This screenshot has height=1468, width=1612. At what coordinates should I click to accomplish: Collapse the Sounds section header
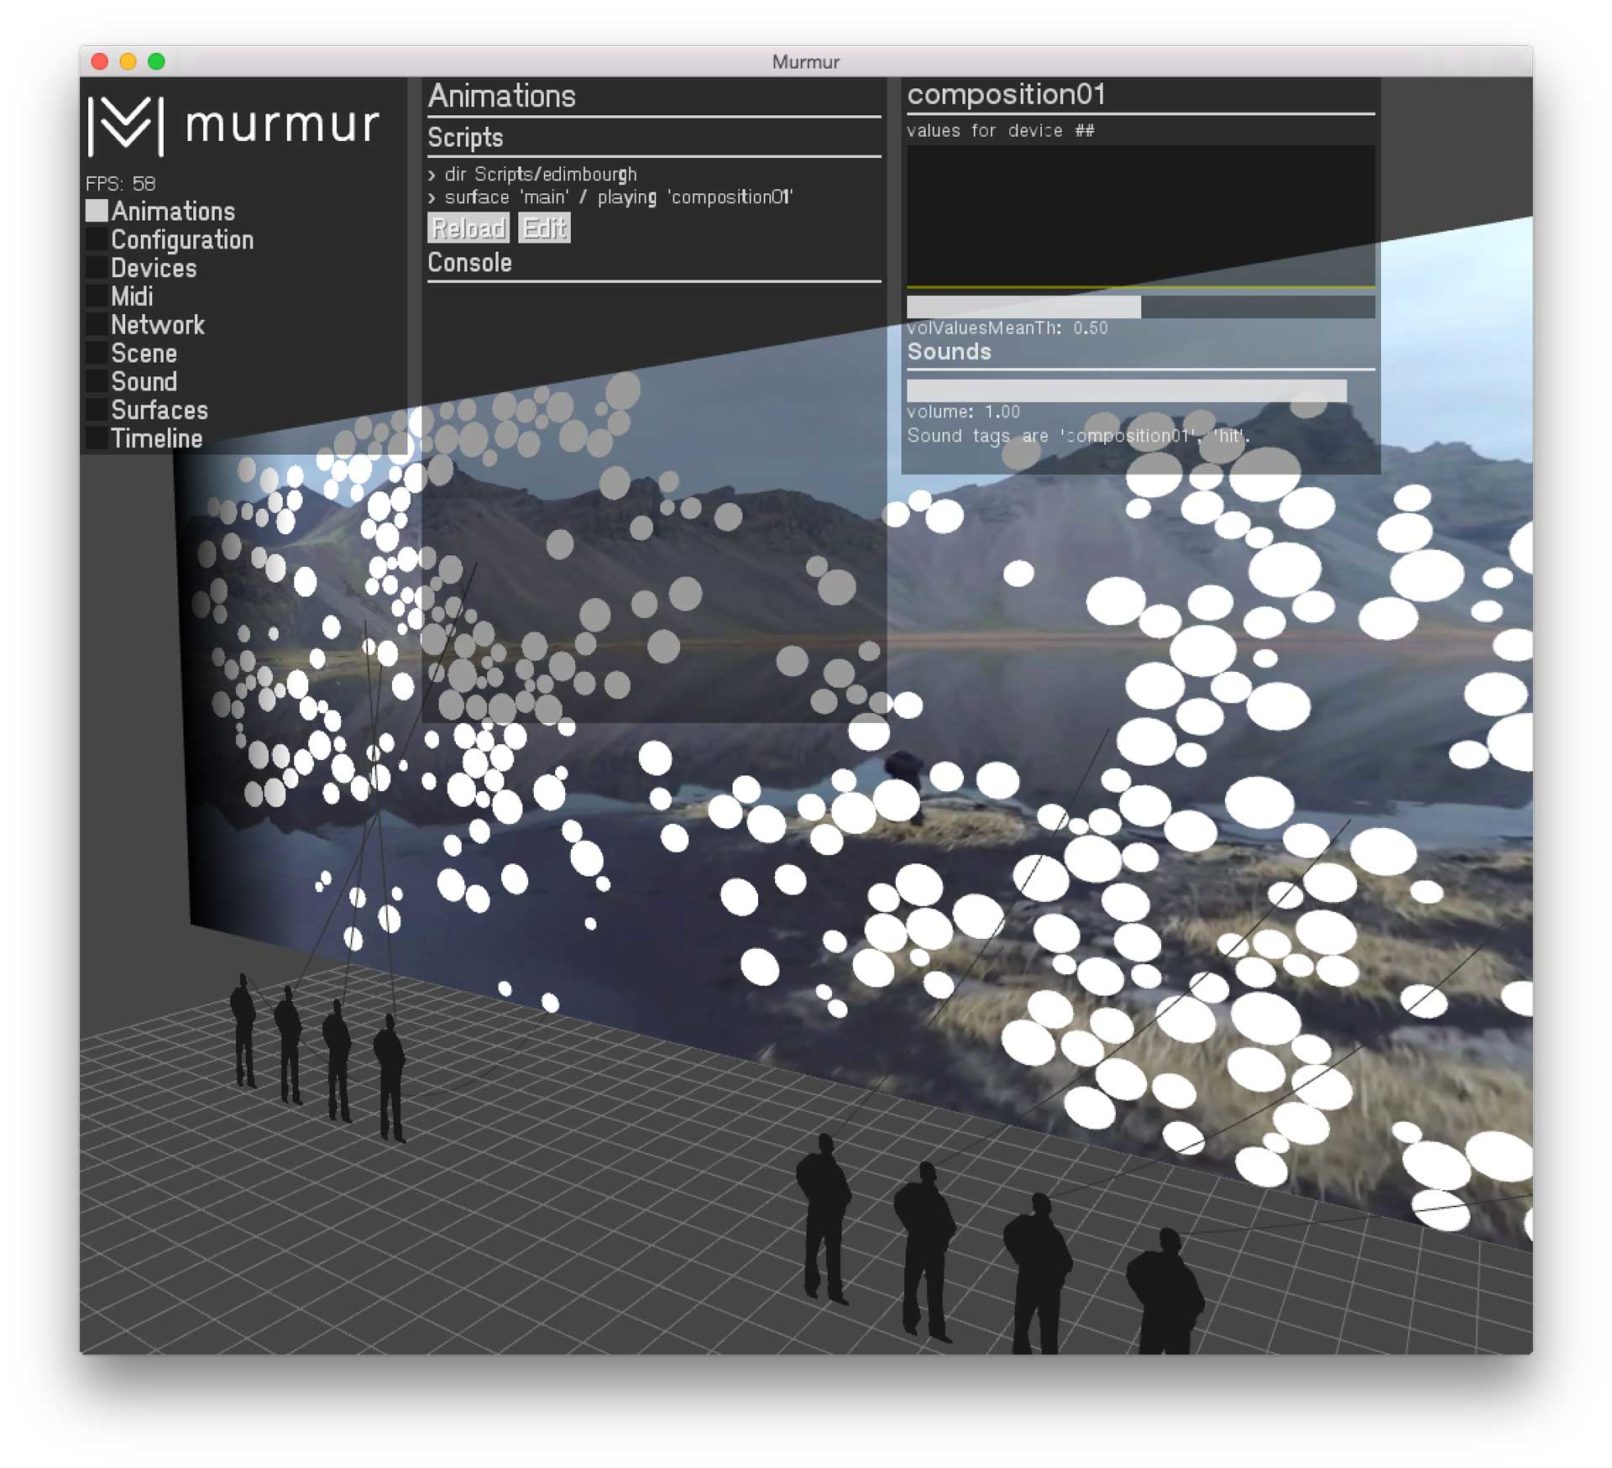pos(949,352)
